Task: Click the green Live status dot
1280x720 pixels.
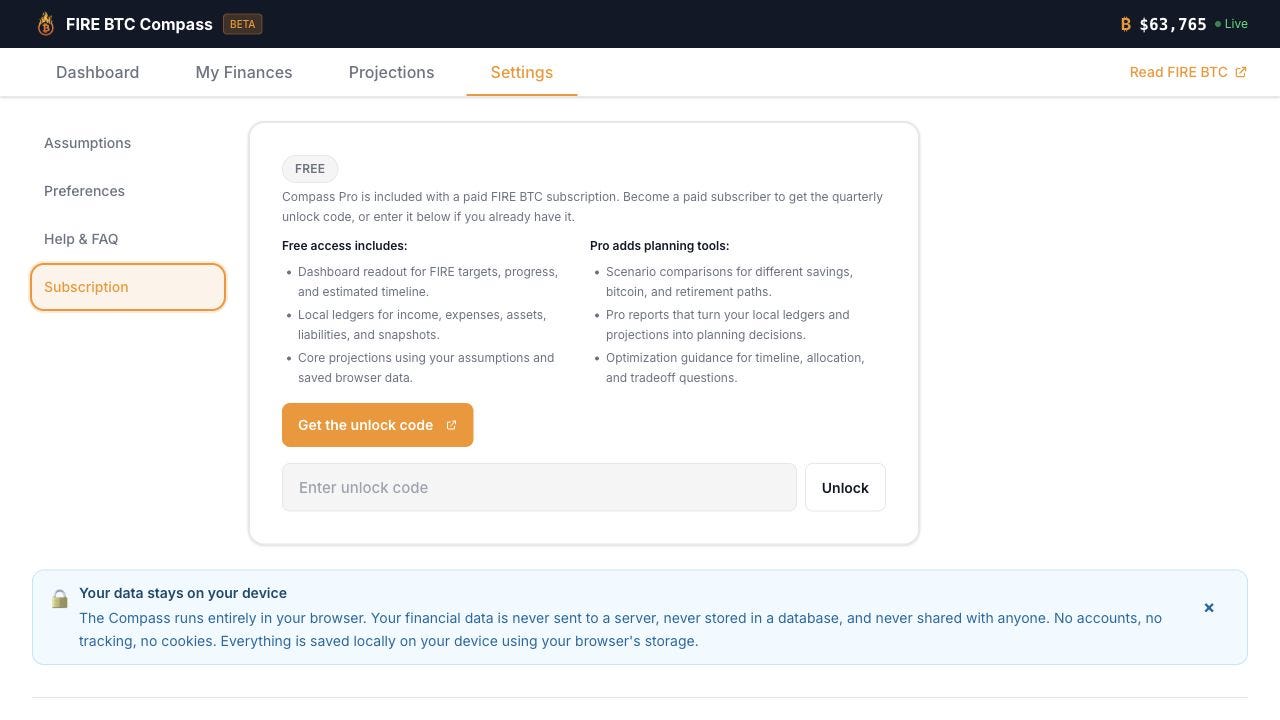Action: 1218,24
